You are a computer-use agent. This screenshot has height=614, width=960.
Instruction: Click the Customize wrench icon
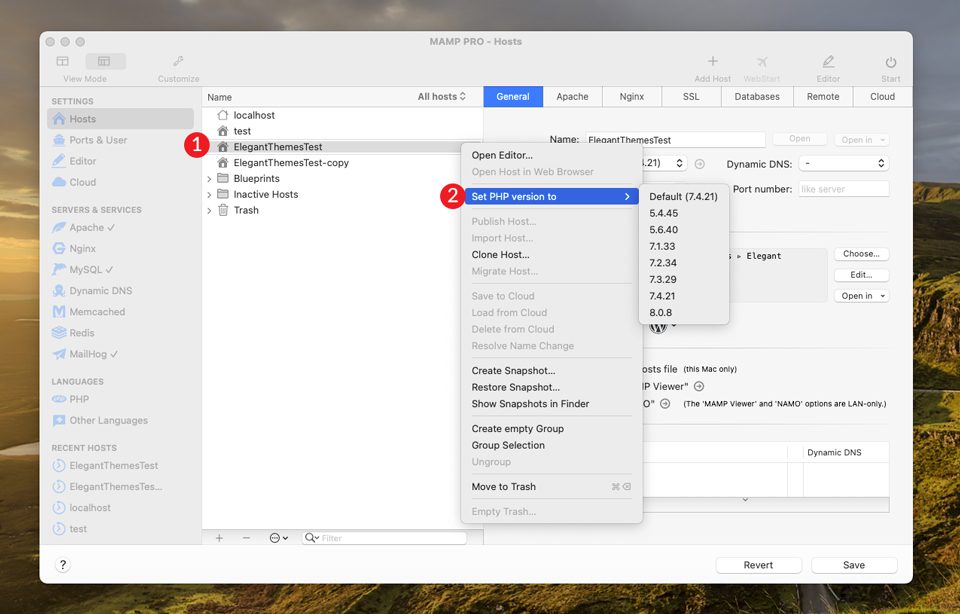(178, 62)
